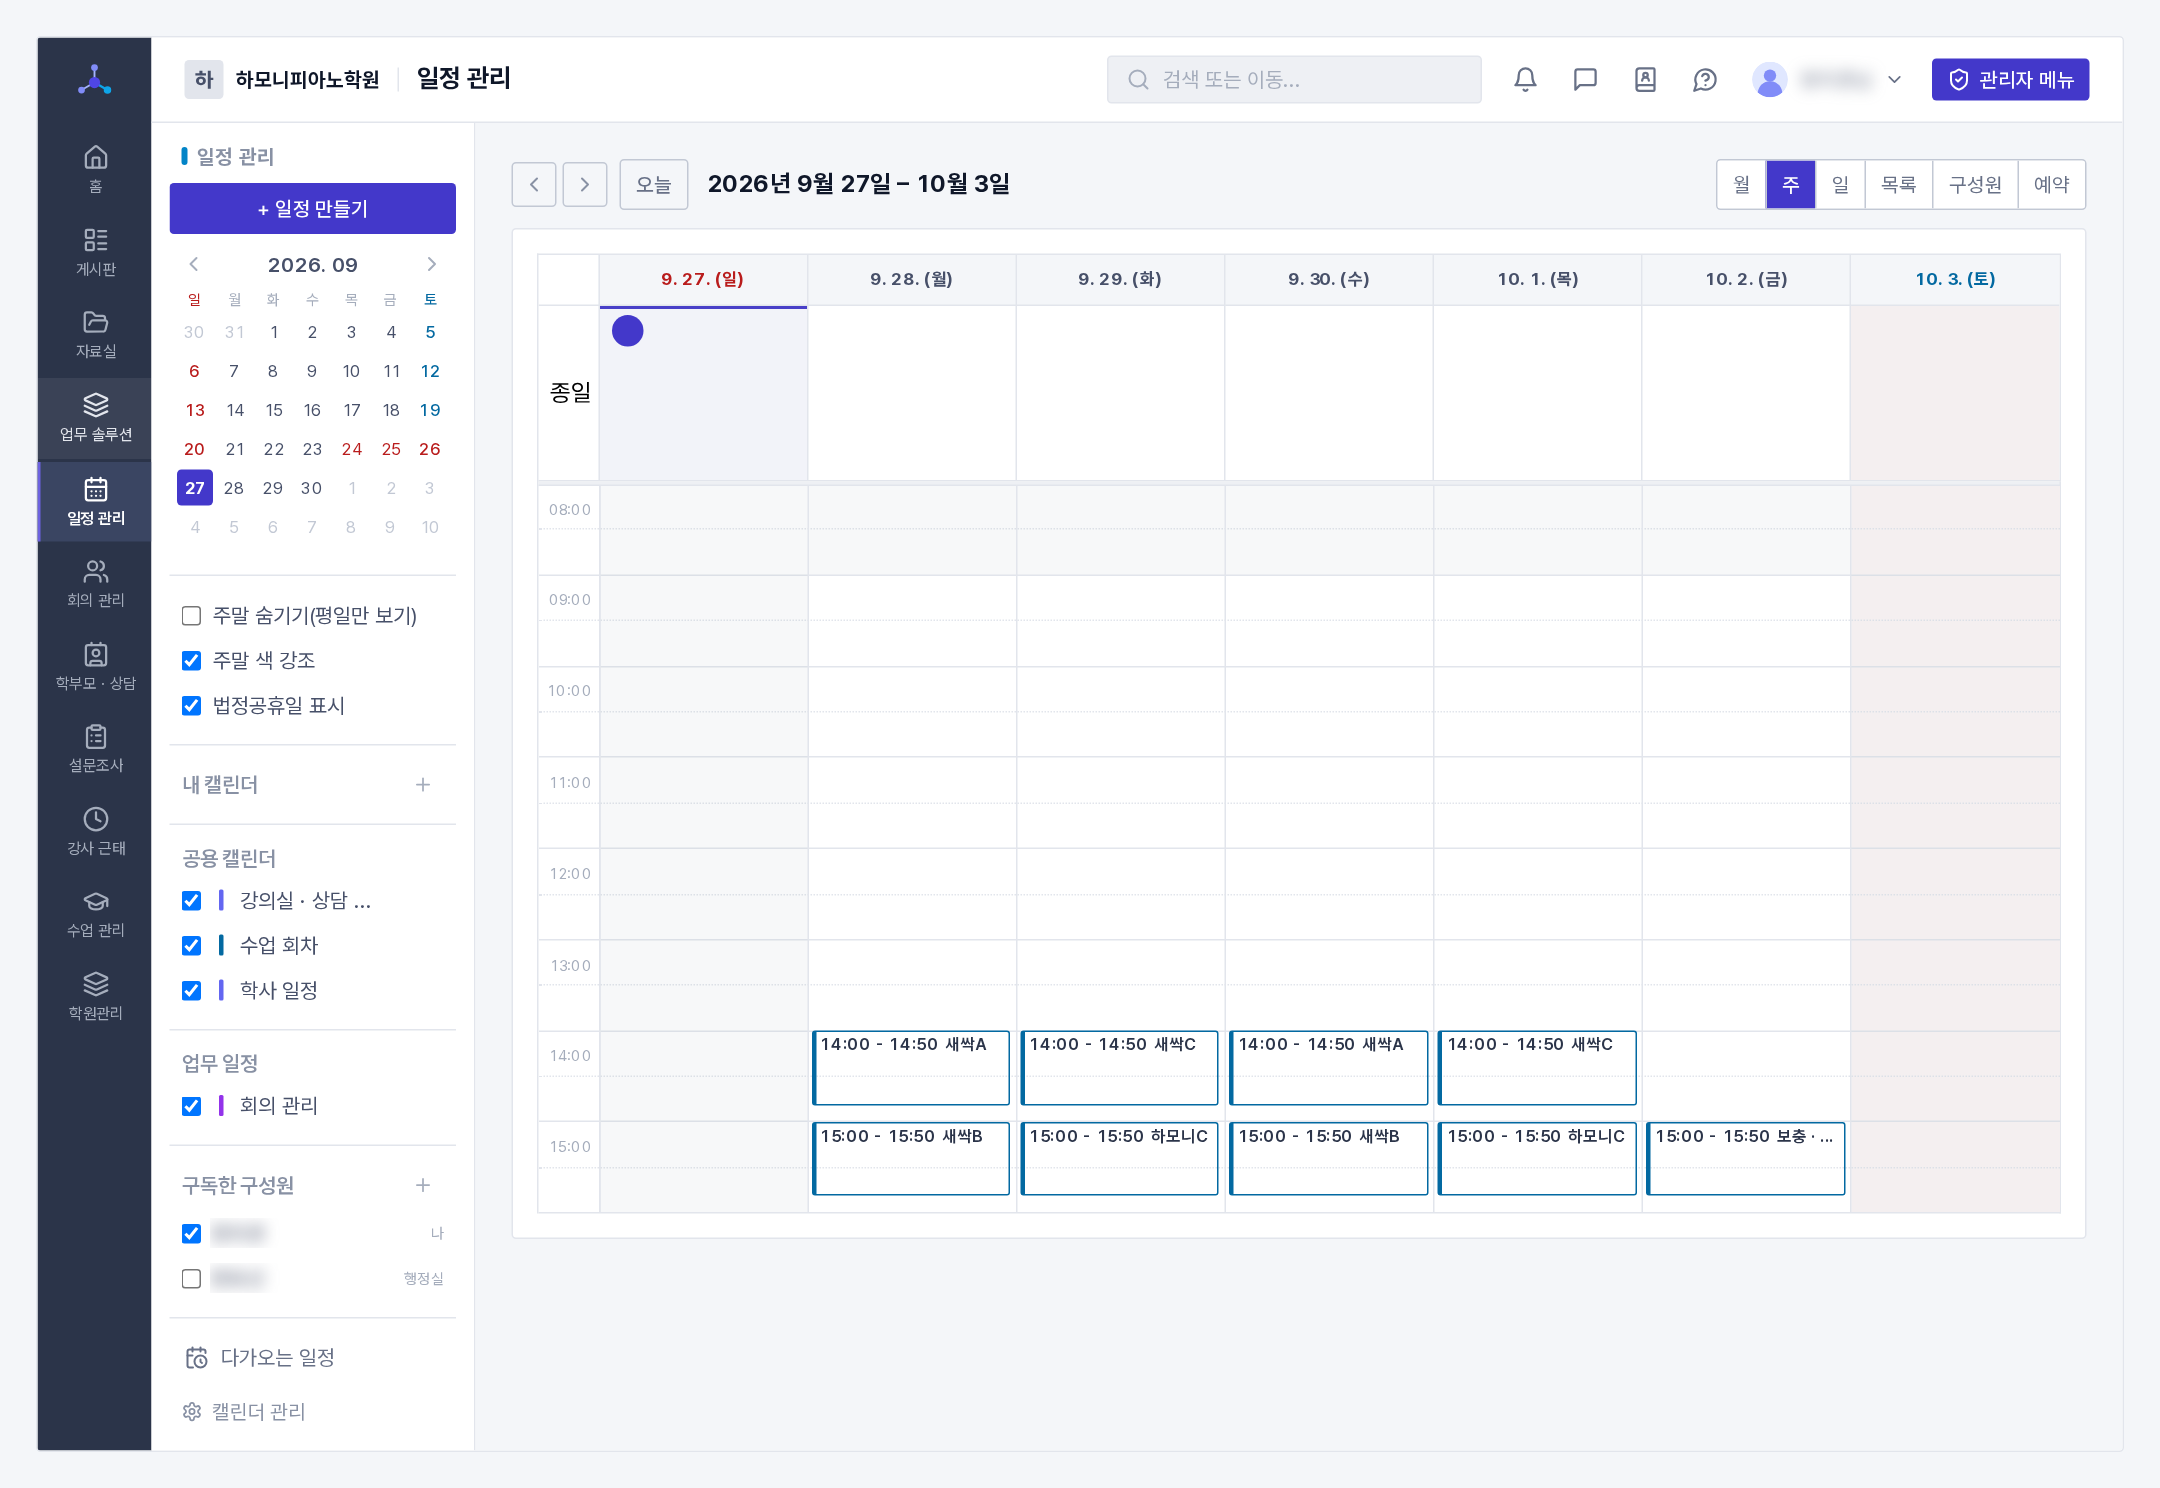Open the help question bubble icon
Viewport: 2160px width, 1488px height.
[1705, 79]
